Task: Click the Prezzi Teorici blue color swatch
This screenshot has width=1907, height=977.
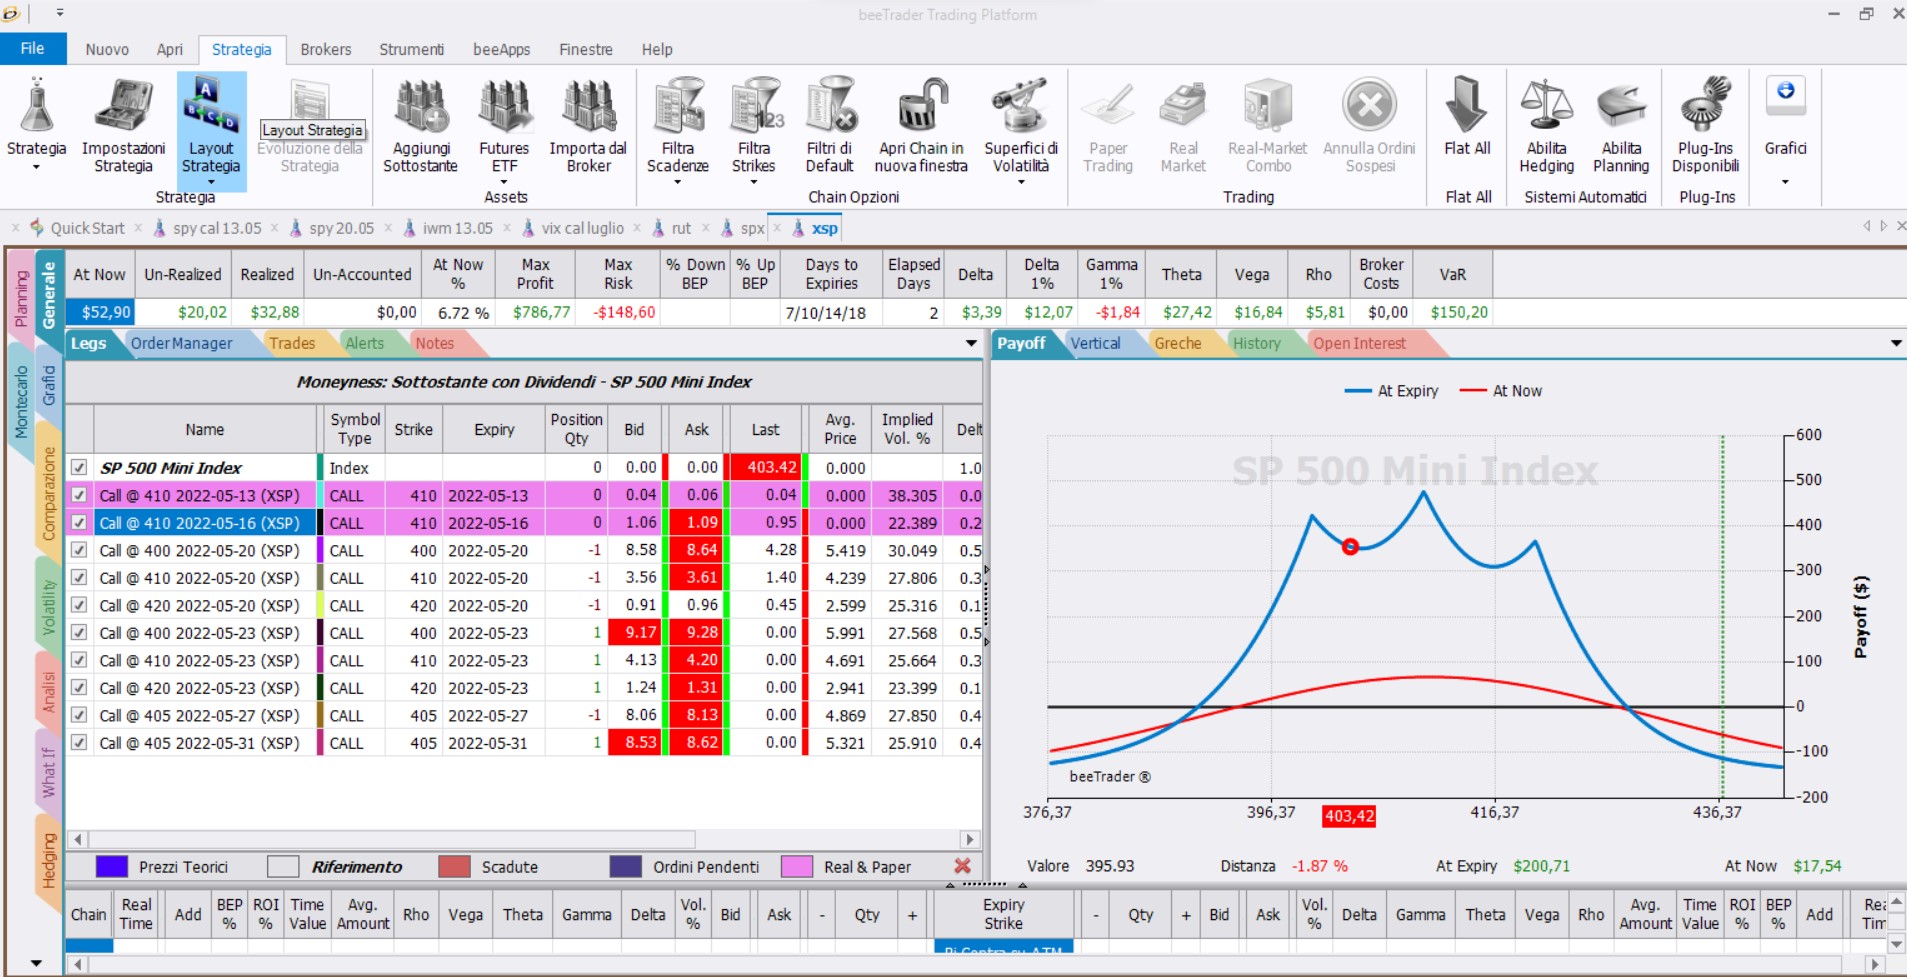Action: [112, 866]
